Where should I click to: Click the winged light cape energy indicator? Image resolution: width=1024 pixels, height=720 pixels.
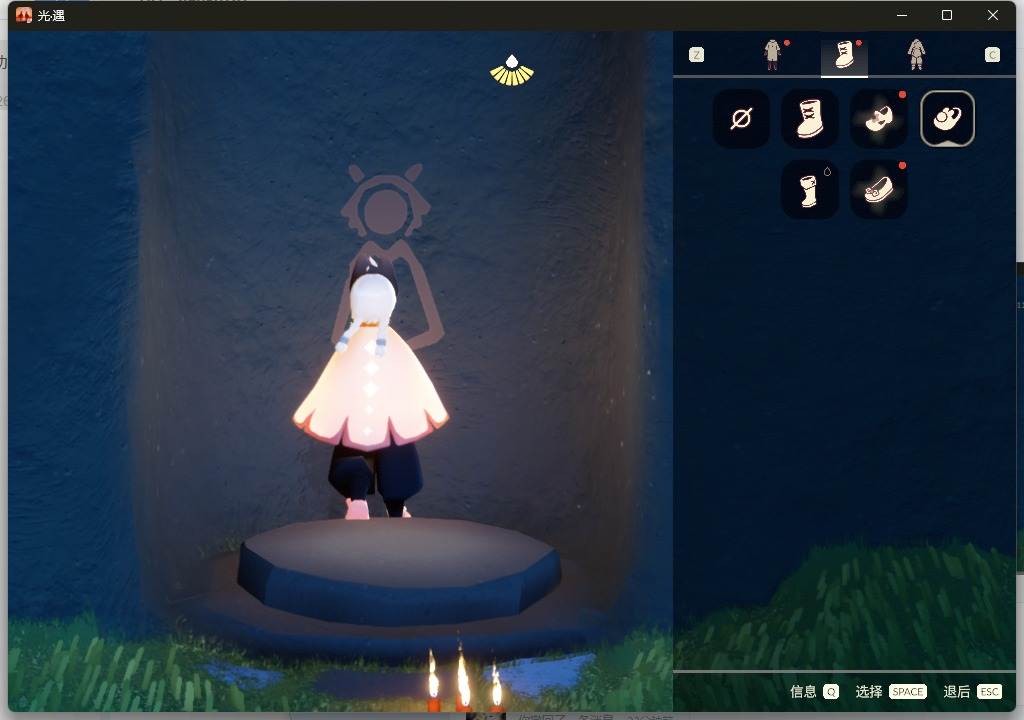click(x=512, y=71)
